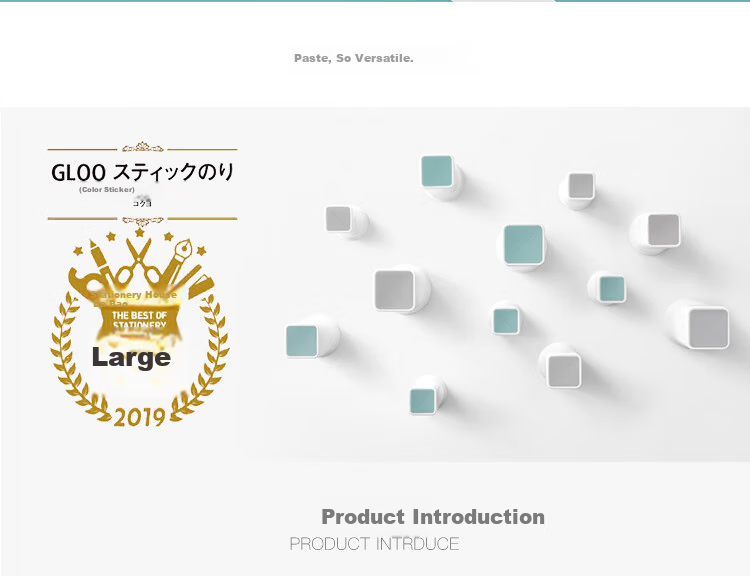Click the "(Color Sticker)" caption
The image size is (750, 576).
tap(107, 189)
